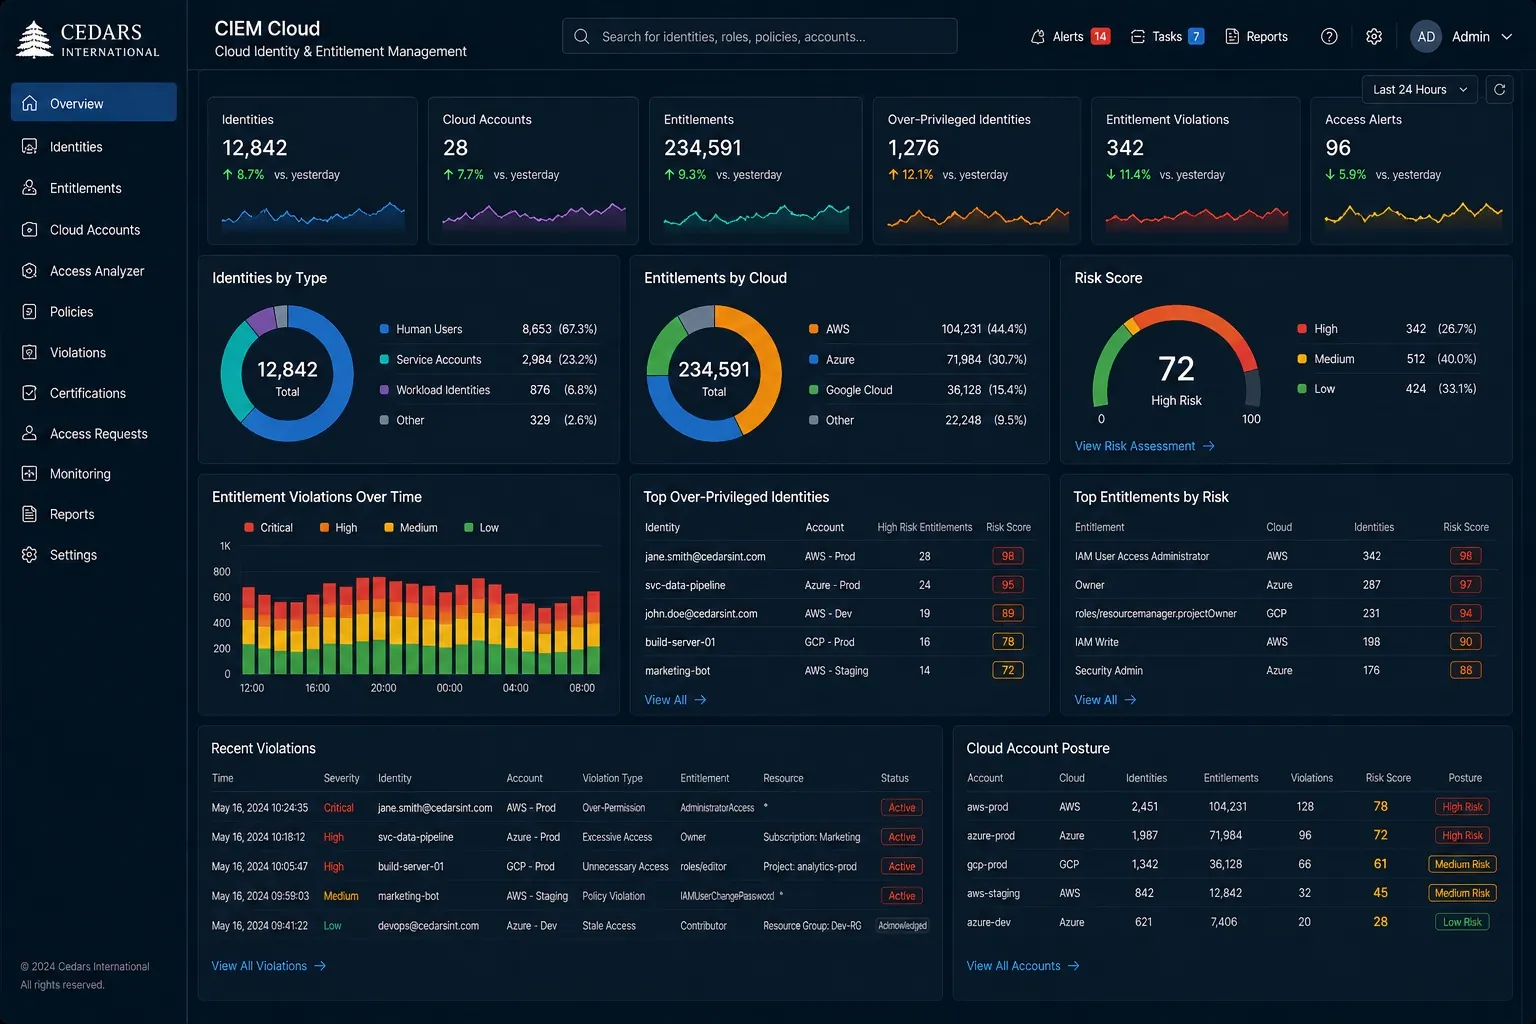Click Medium Risk badge for gcp-prod

(1462, 864)
